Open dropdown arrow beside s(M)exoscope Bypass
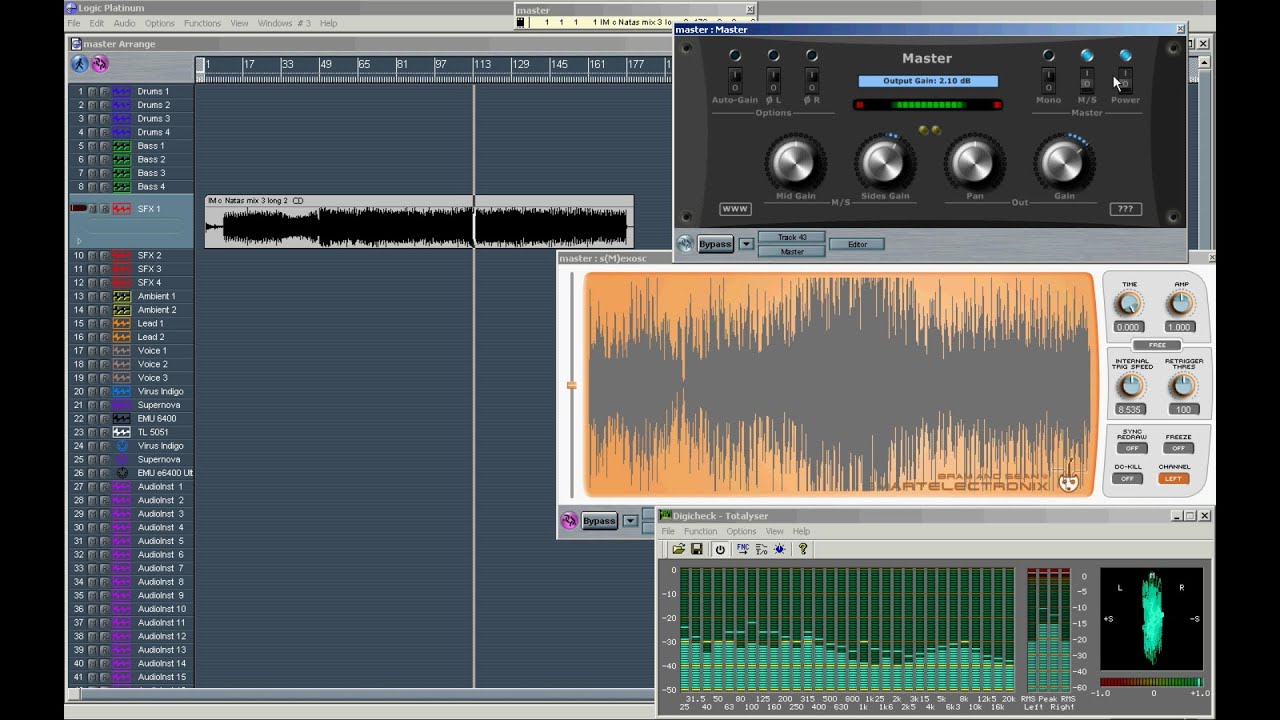 tap(630, 521)
